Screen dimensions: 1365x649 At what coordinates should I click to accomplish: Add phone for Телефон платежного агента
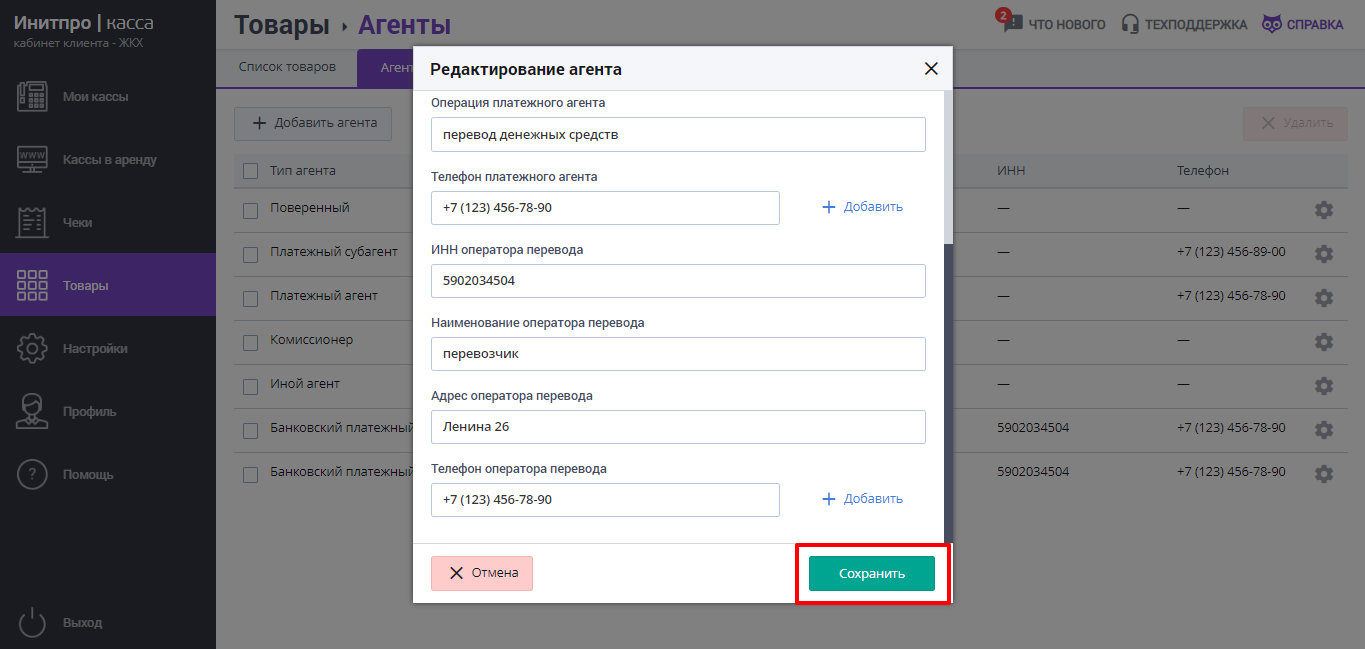click(x=862, y=207)
